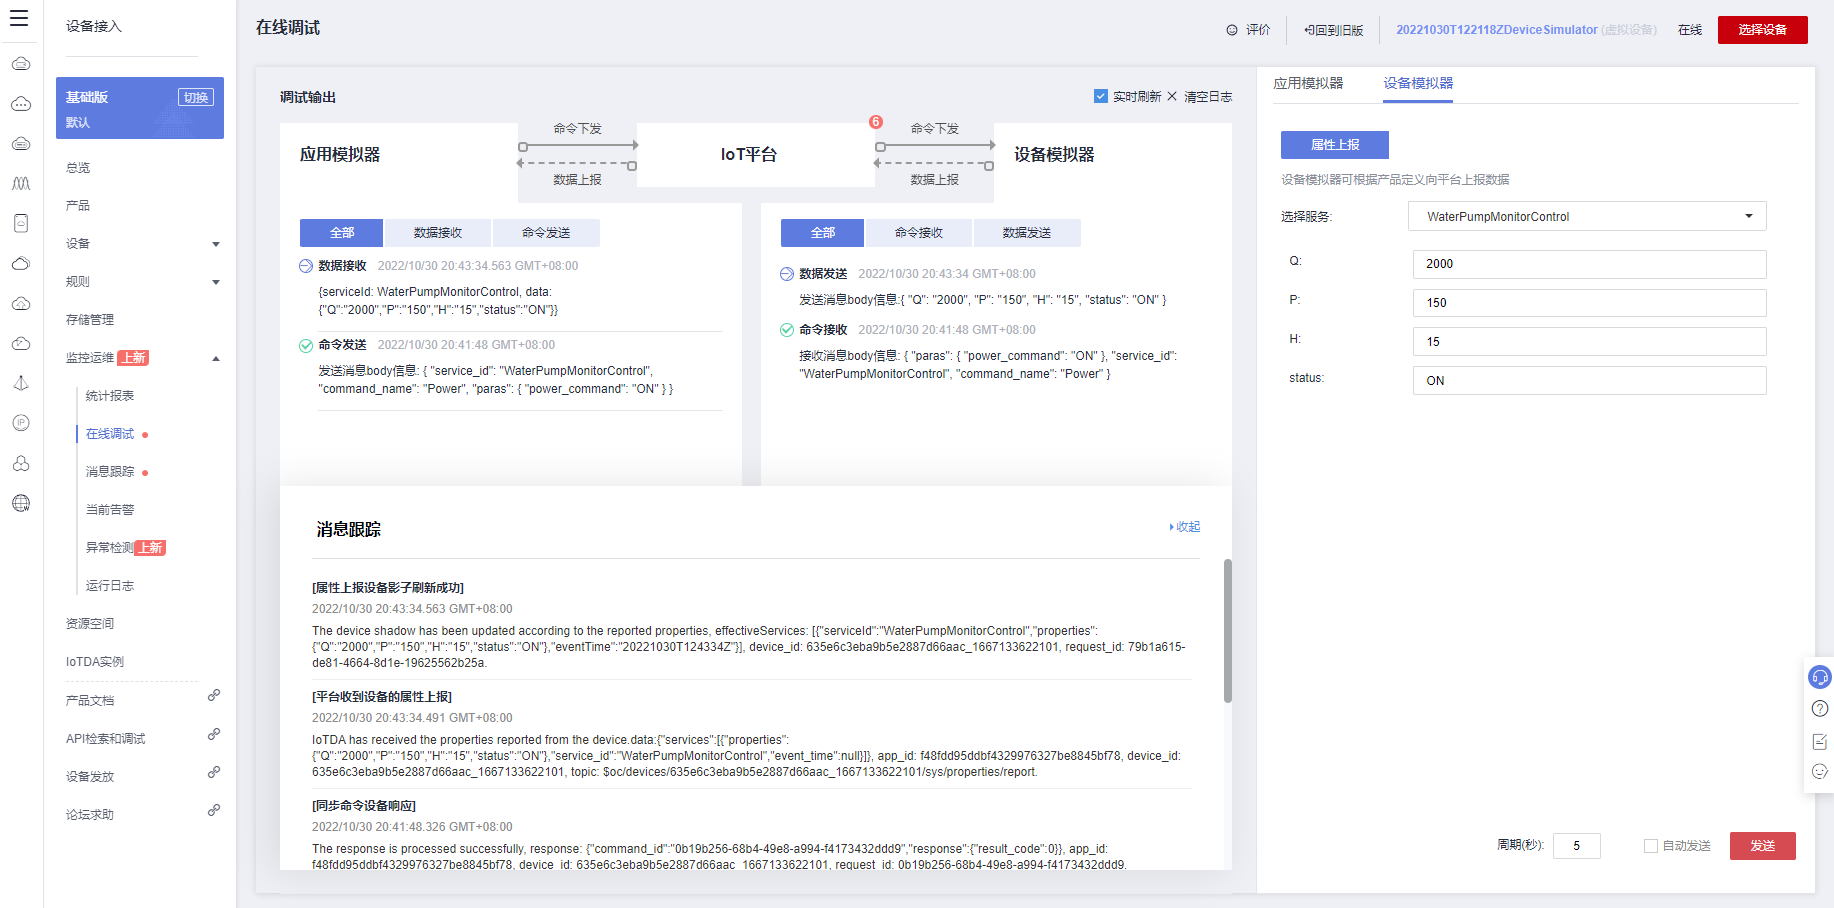Click the red 选择设备 button
The width and height of the screenshot is (1834, 908).
point(1763,30)
